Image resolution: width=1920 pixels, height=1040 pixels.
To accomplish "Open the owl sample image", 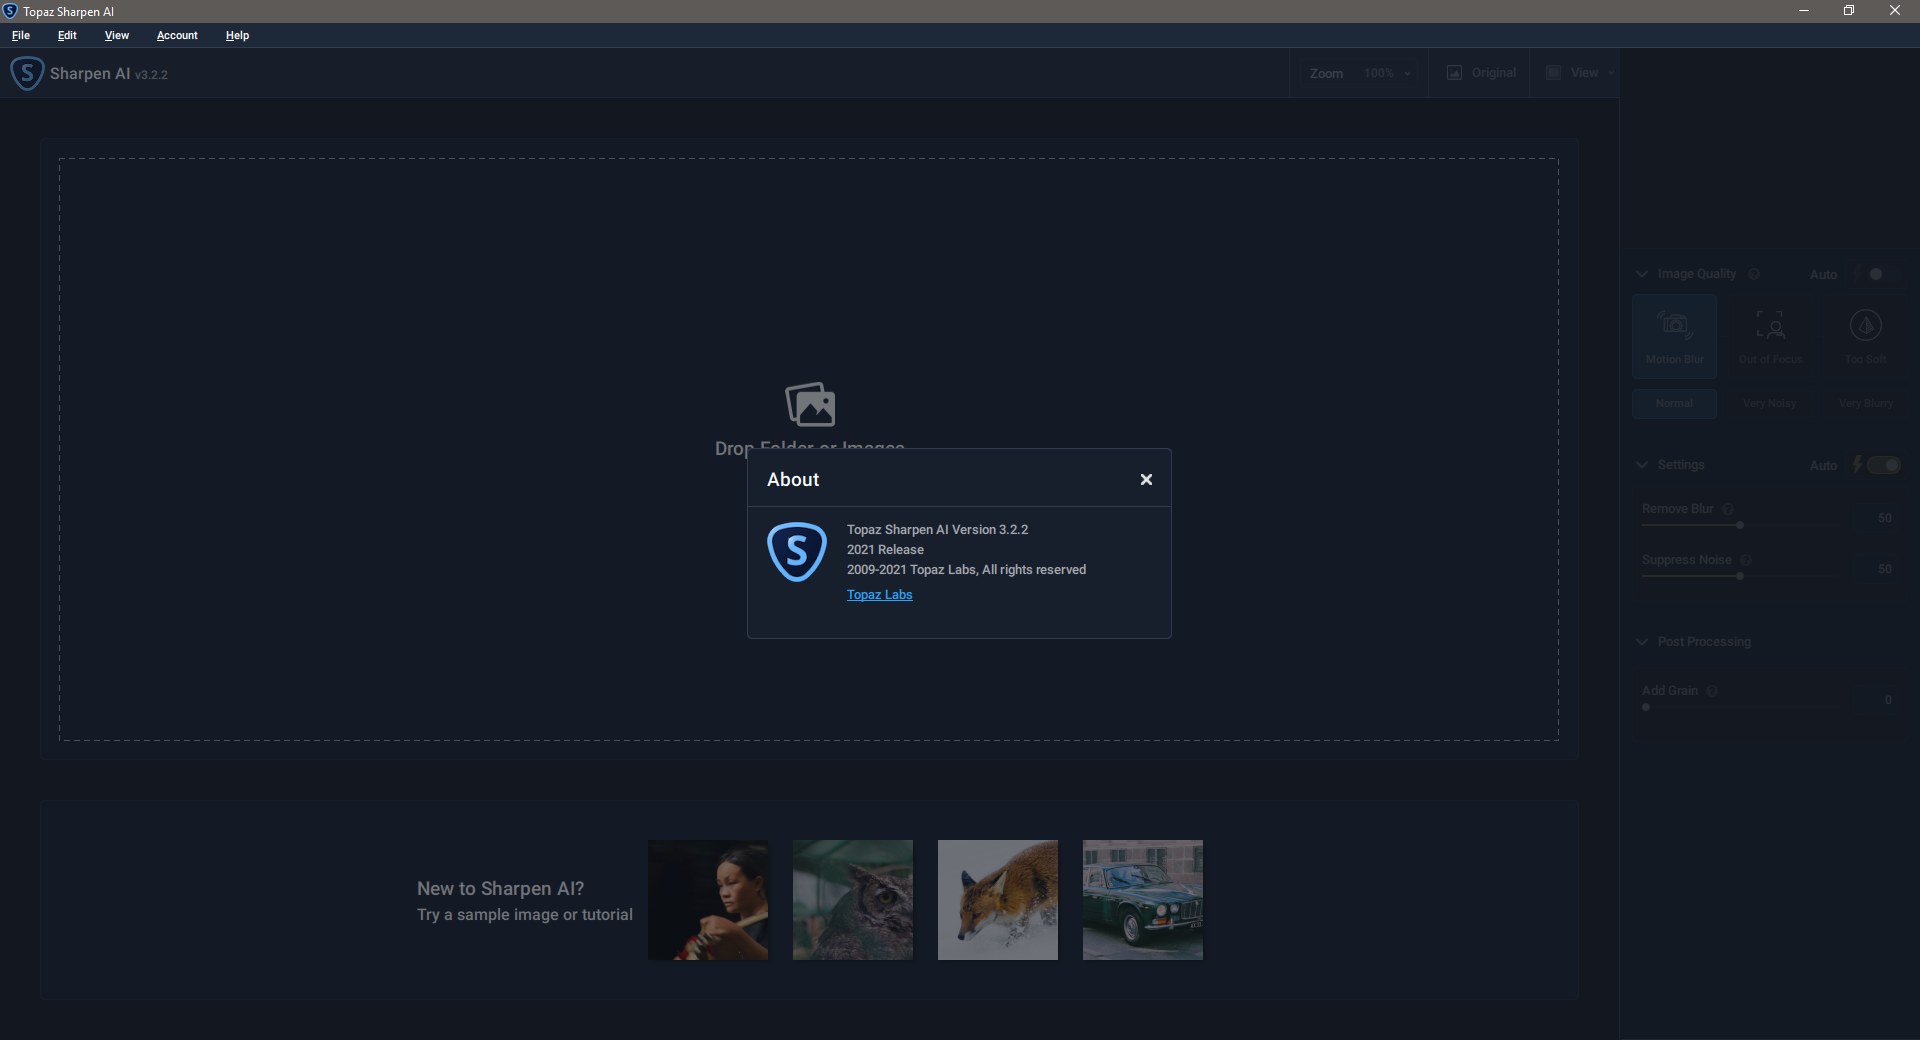I will click(853, 900).
